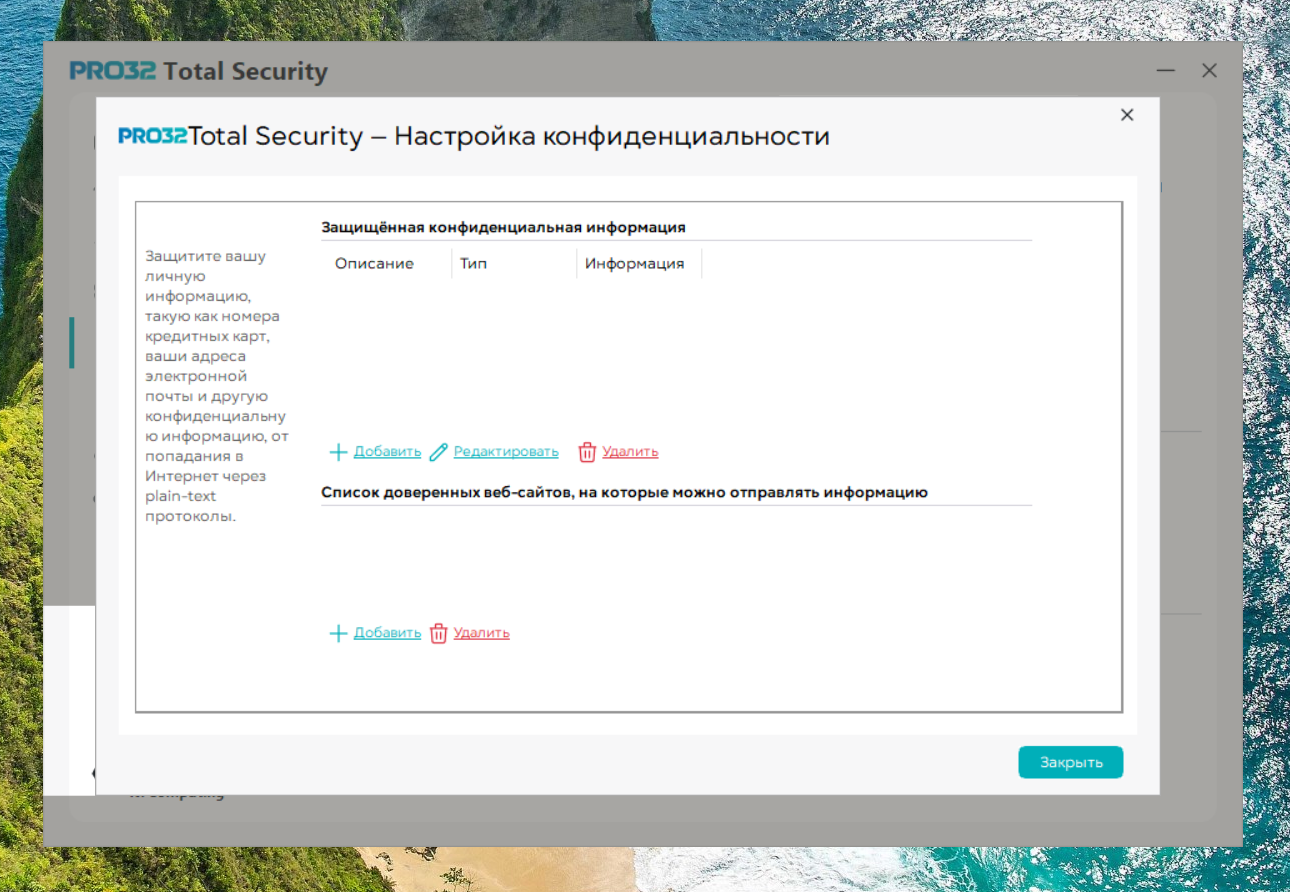Click the Защищённая конфиденциальная информация heading
1290x892 pixels.
(x=503, y=227)
